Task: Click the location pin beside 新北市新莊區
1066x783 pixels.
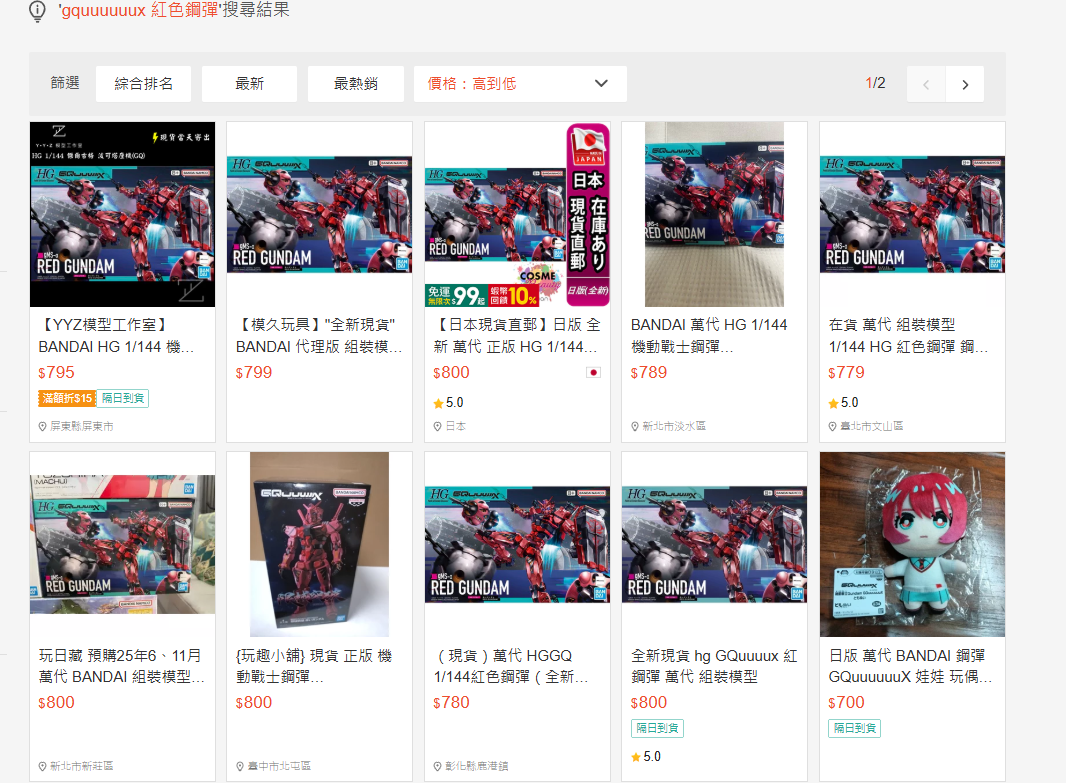Action: tap(43, 766)
